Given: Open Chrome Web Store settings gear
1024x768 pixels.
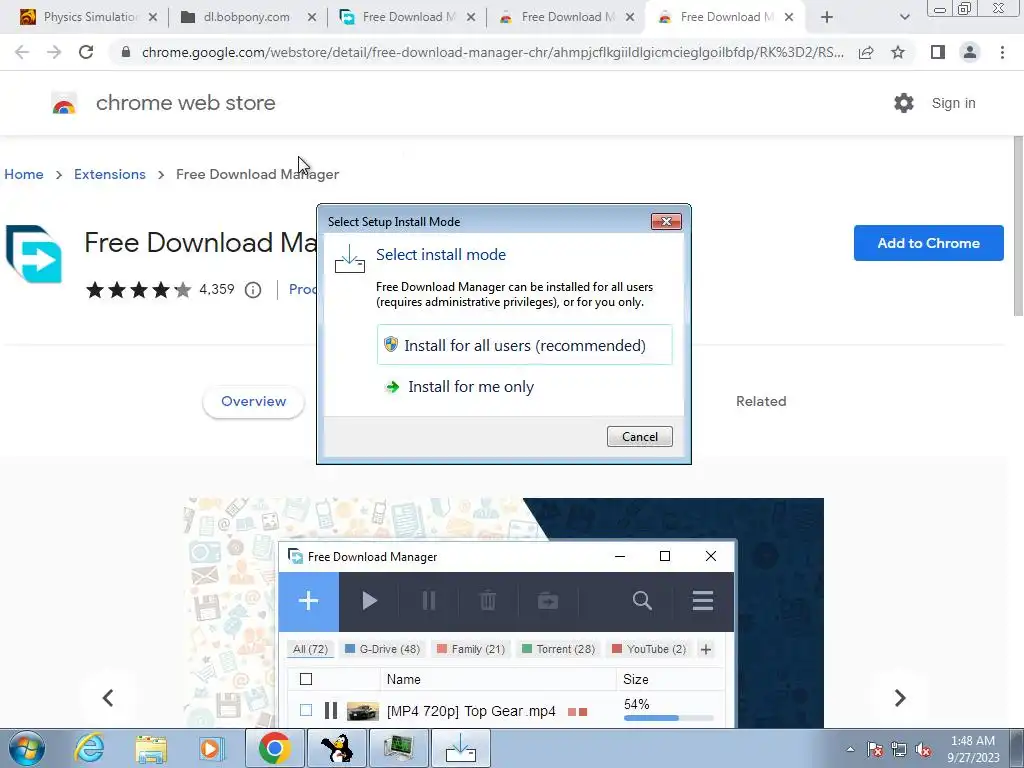Looking at the screenshot, I should coord(904,103).
